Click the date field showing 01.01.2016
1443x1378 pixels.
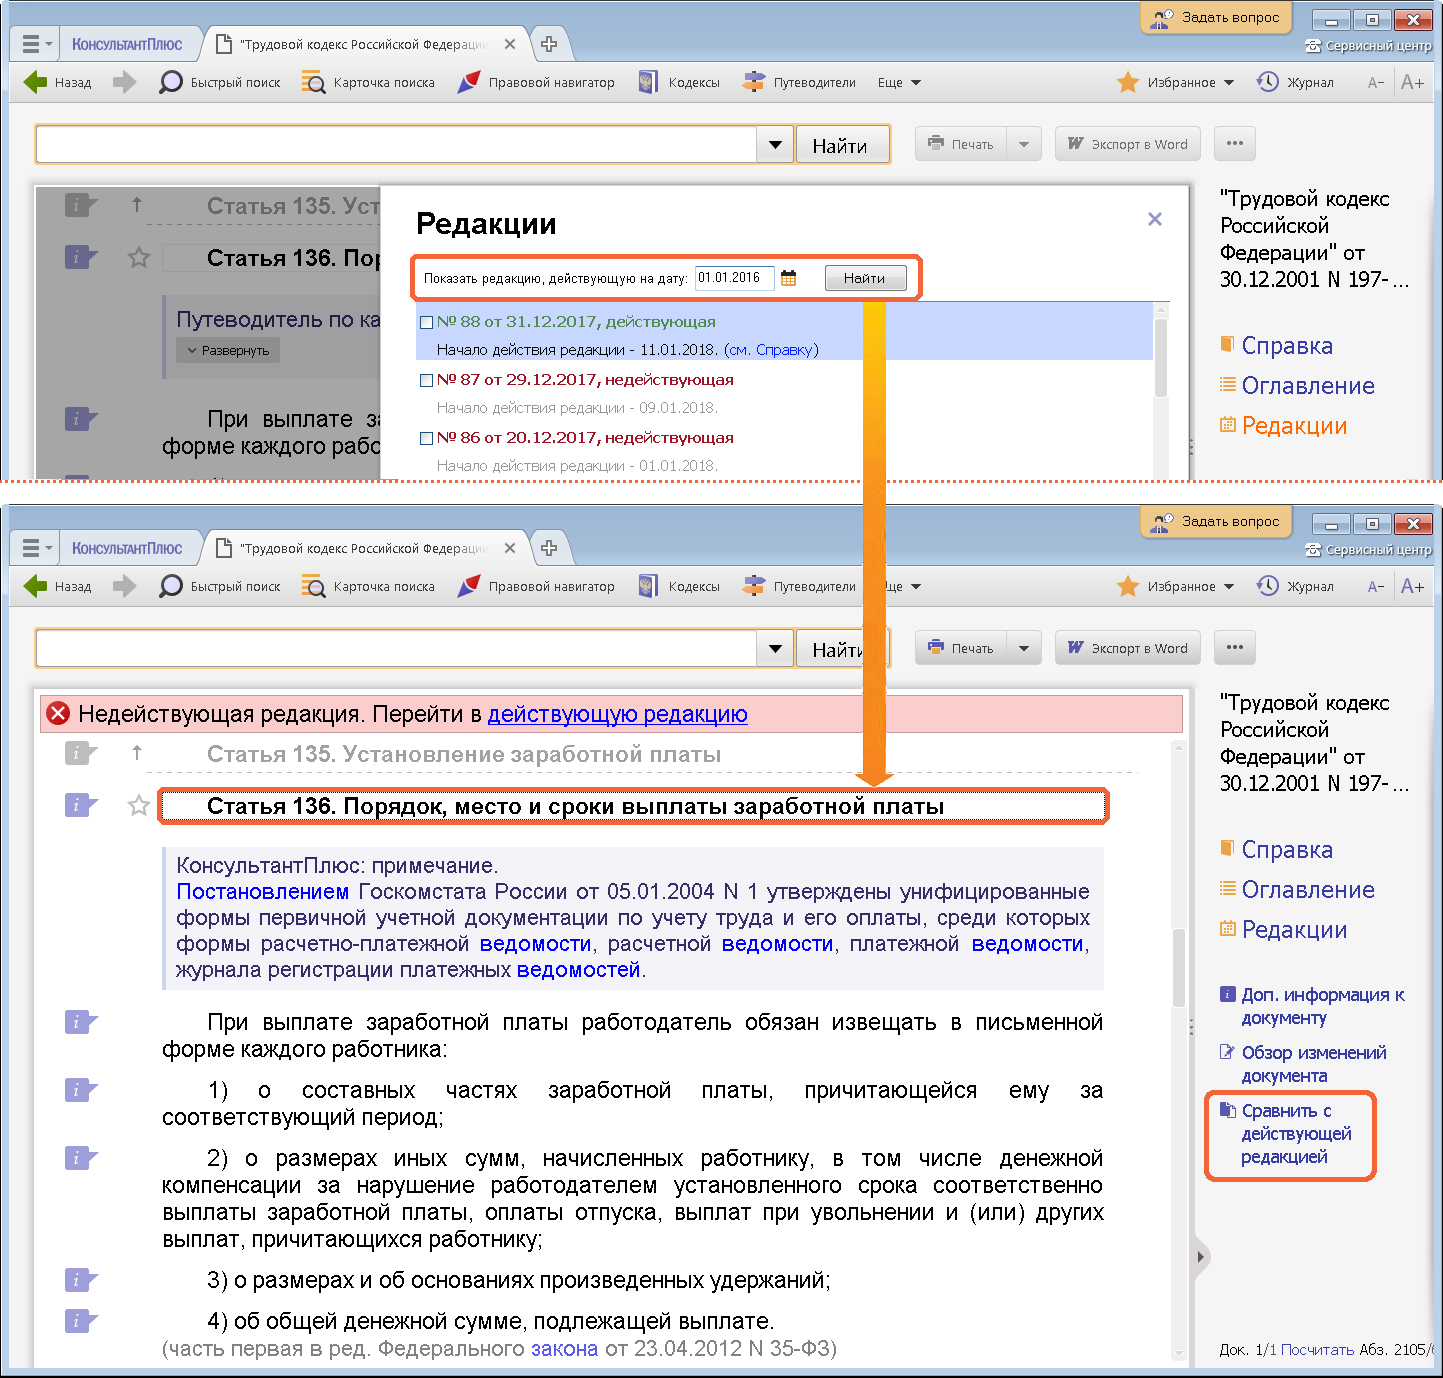pos(735,278)
